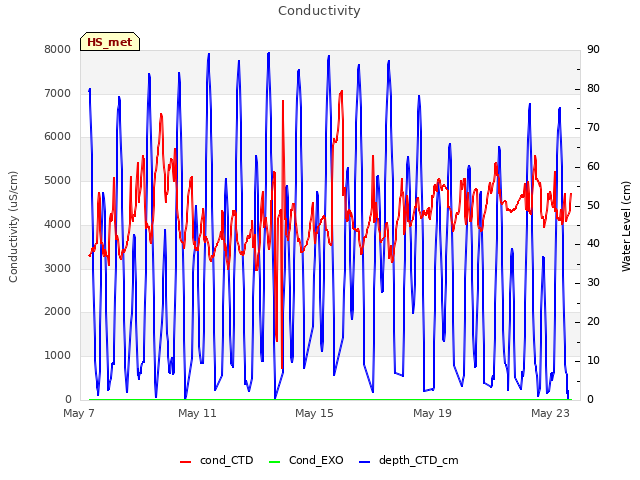This screenshot has width=640, height=480.
Task: Click the Water Level (cm) axis title
Action: (626, 226)
